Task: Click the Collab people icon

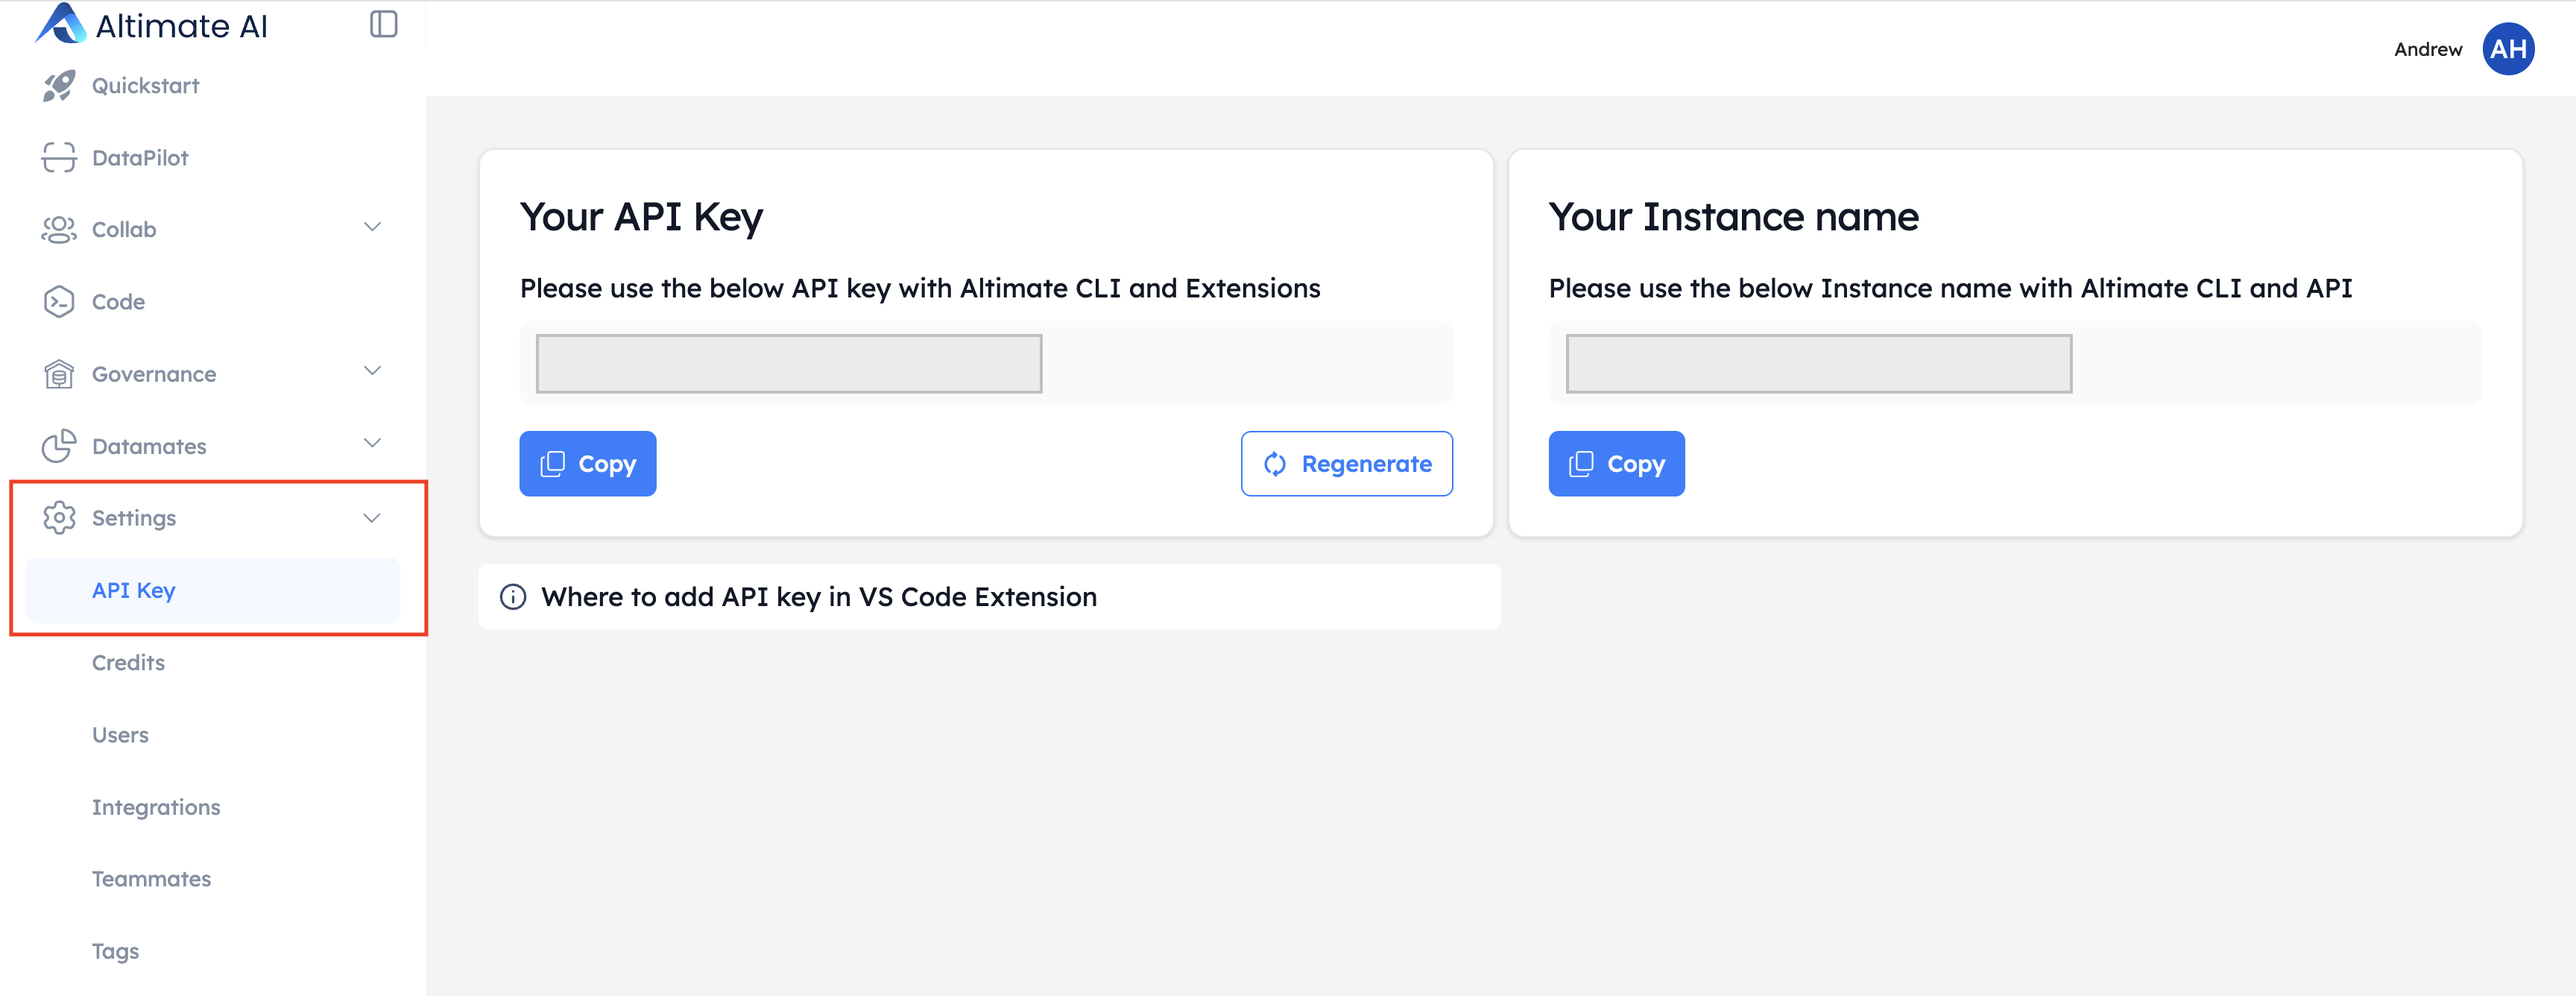Action: (59, 230)
